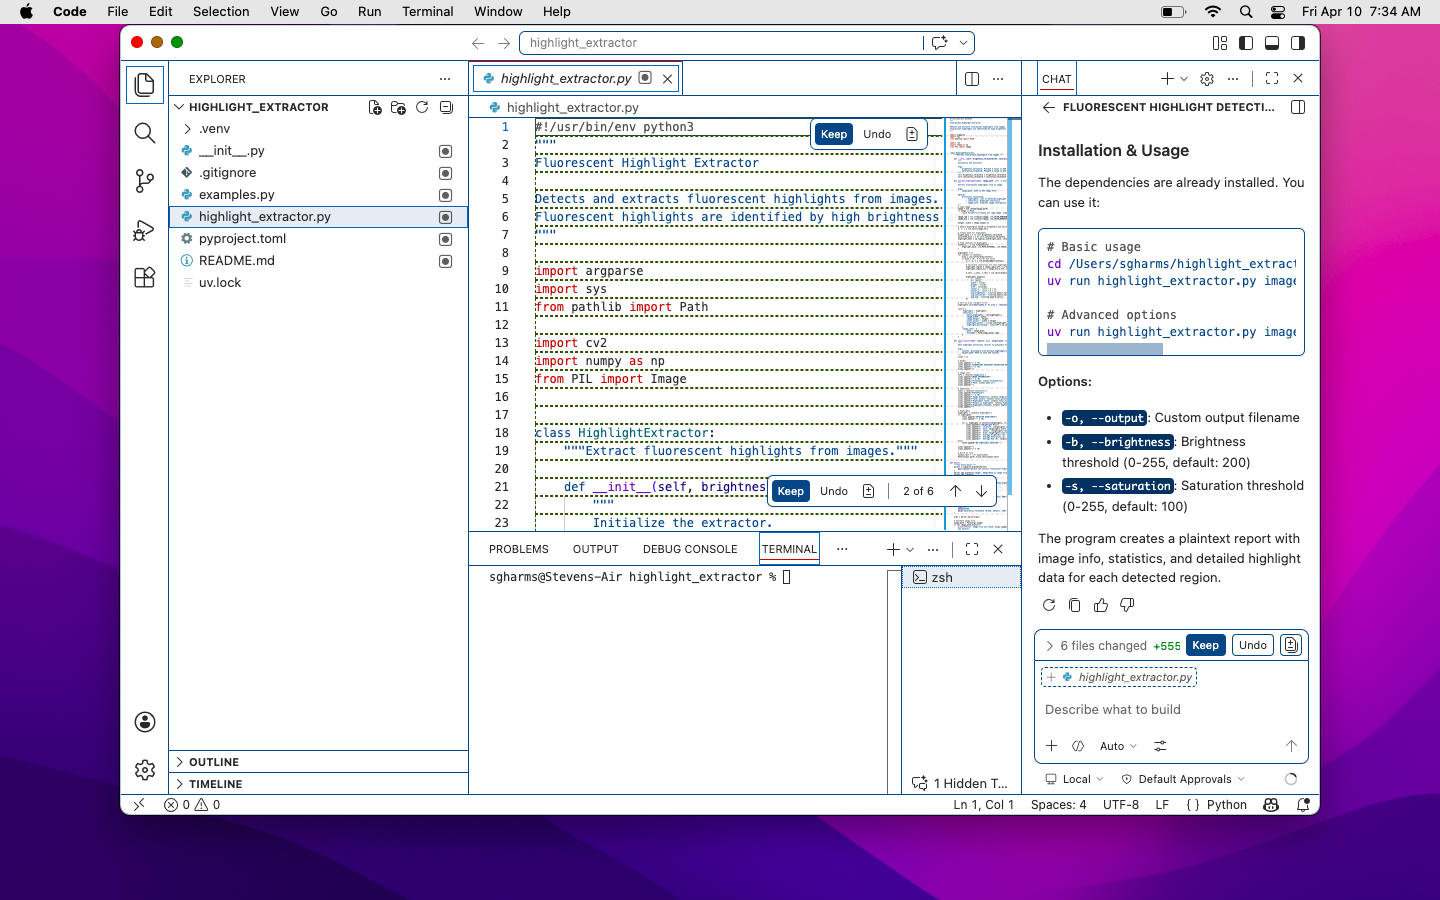The width and height of the screenshot is (1440, 900).
Task: Toggle the secondary sidebar visibility
Action: (1298, 43)
